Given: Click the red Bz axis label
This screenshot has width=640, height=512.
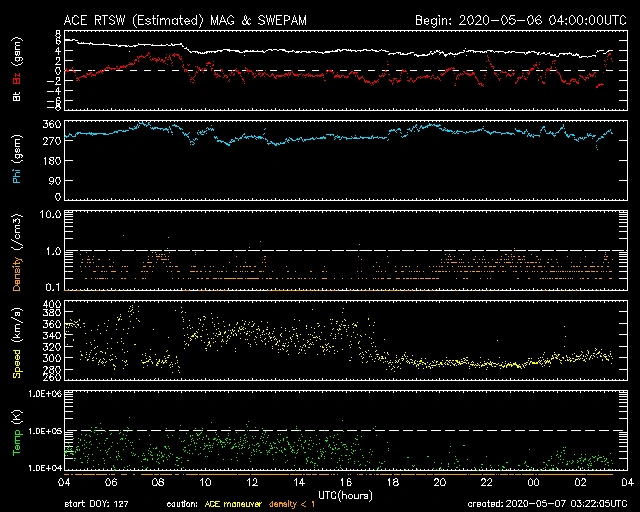Looking at the screenshot, I should coord(17,77).
